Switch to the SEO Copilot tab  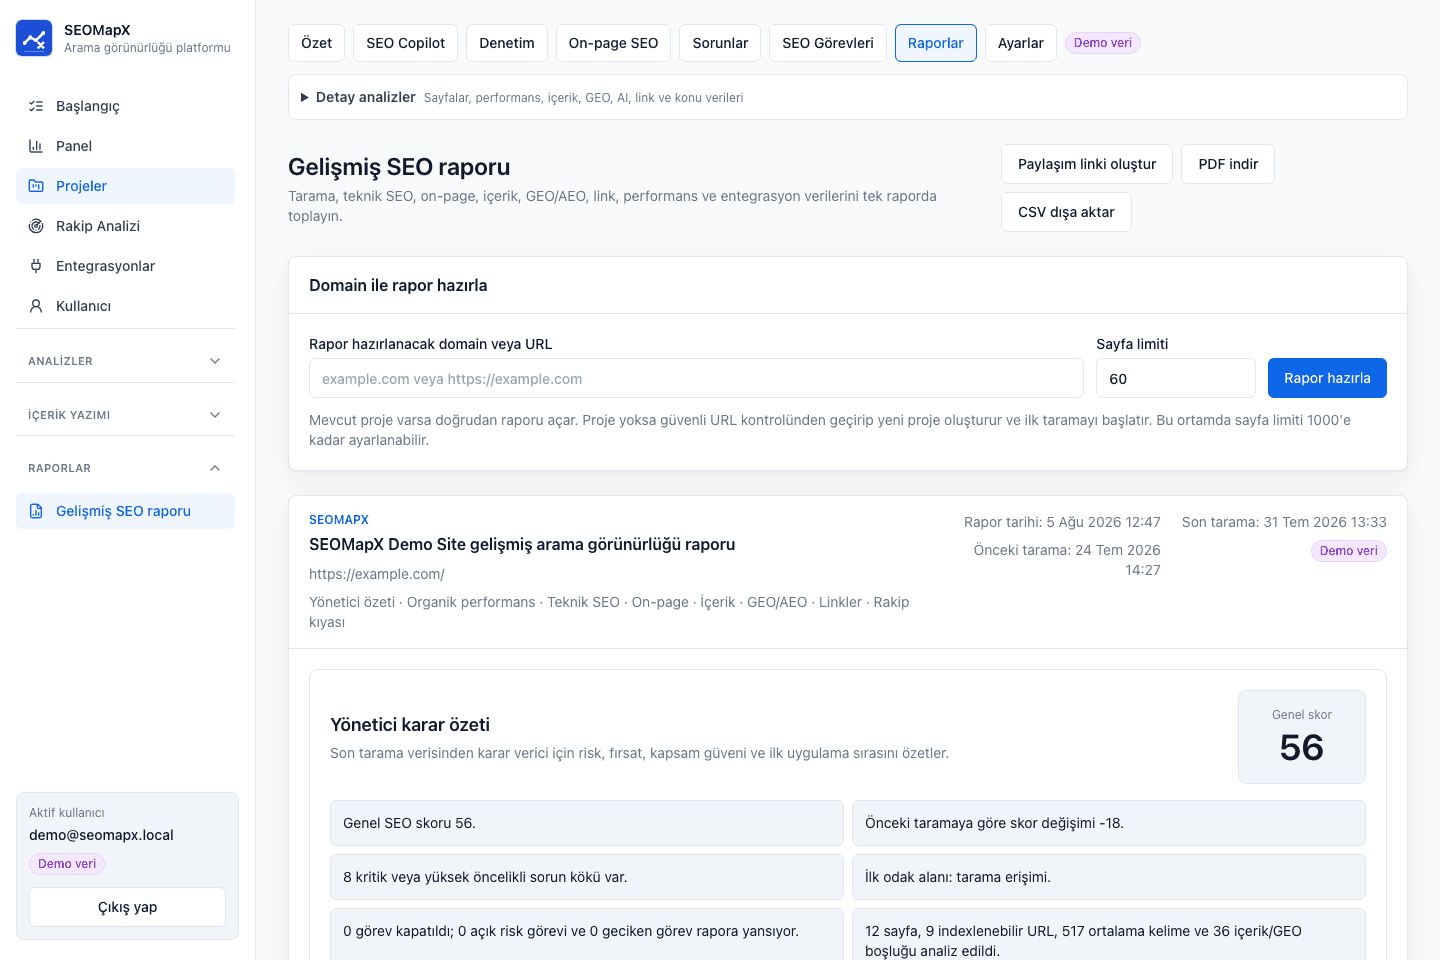coord(406,43)
